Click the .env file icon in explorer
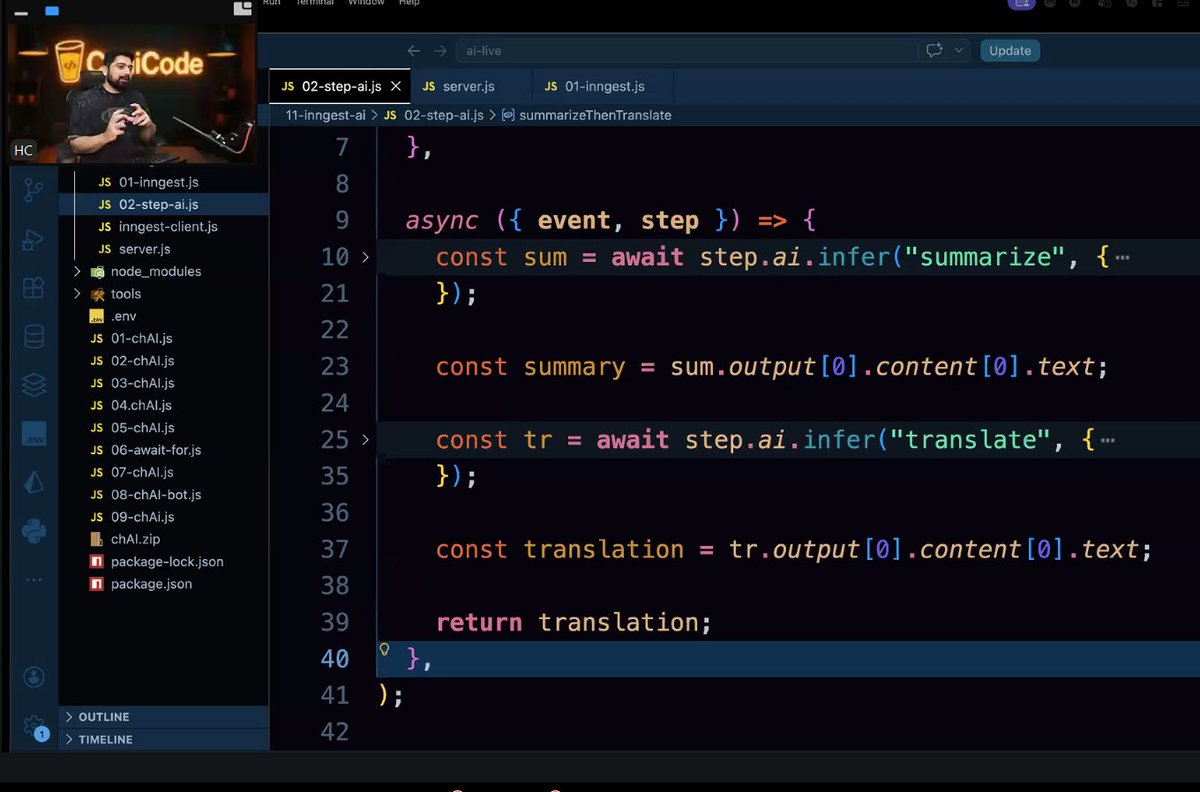Image resolution: width=1200 pixels, height=792 pixels. tap(97, 316)
